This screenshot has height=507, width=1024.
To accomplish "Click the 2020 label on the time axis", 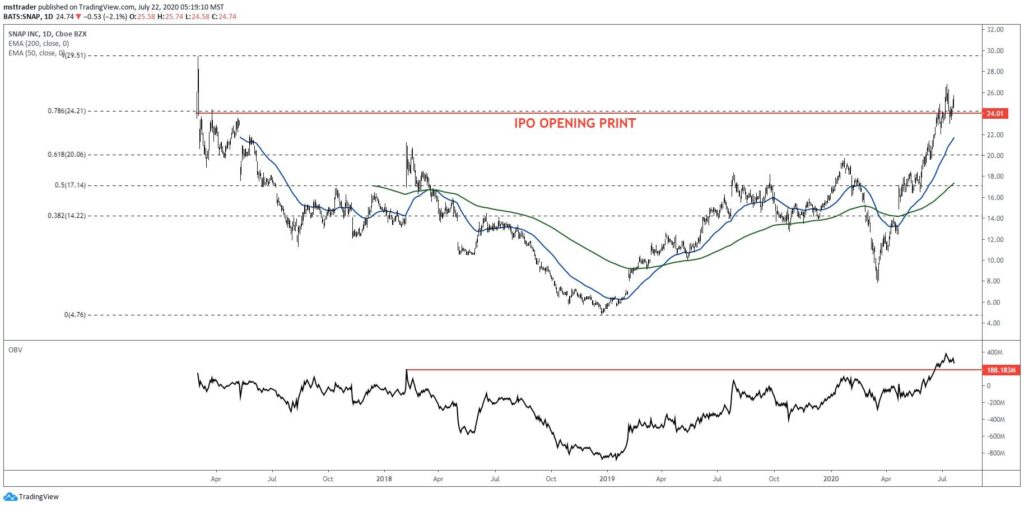I will [x=832, y=478].
